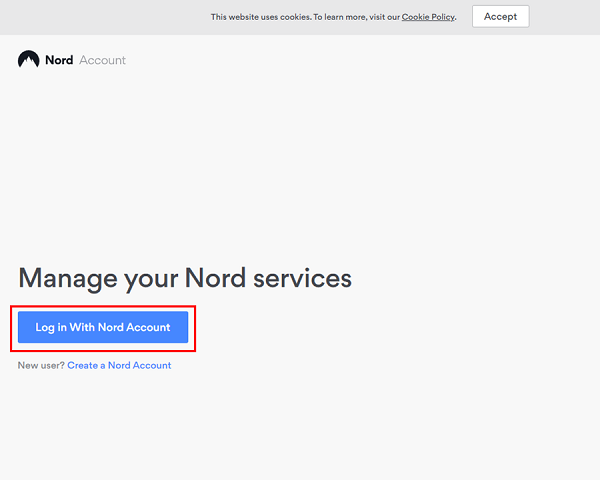The height and width of the screenshot is (480, 600).
Task: Log in With Nord Account
Action: pyautogui.click(x=103, y=327)
